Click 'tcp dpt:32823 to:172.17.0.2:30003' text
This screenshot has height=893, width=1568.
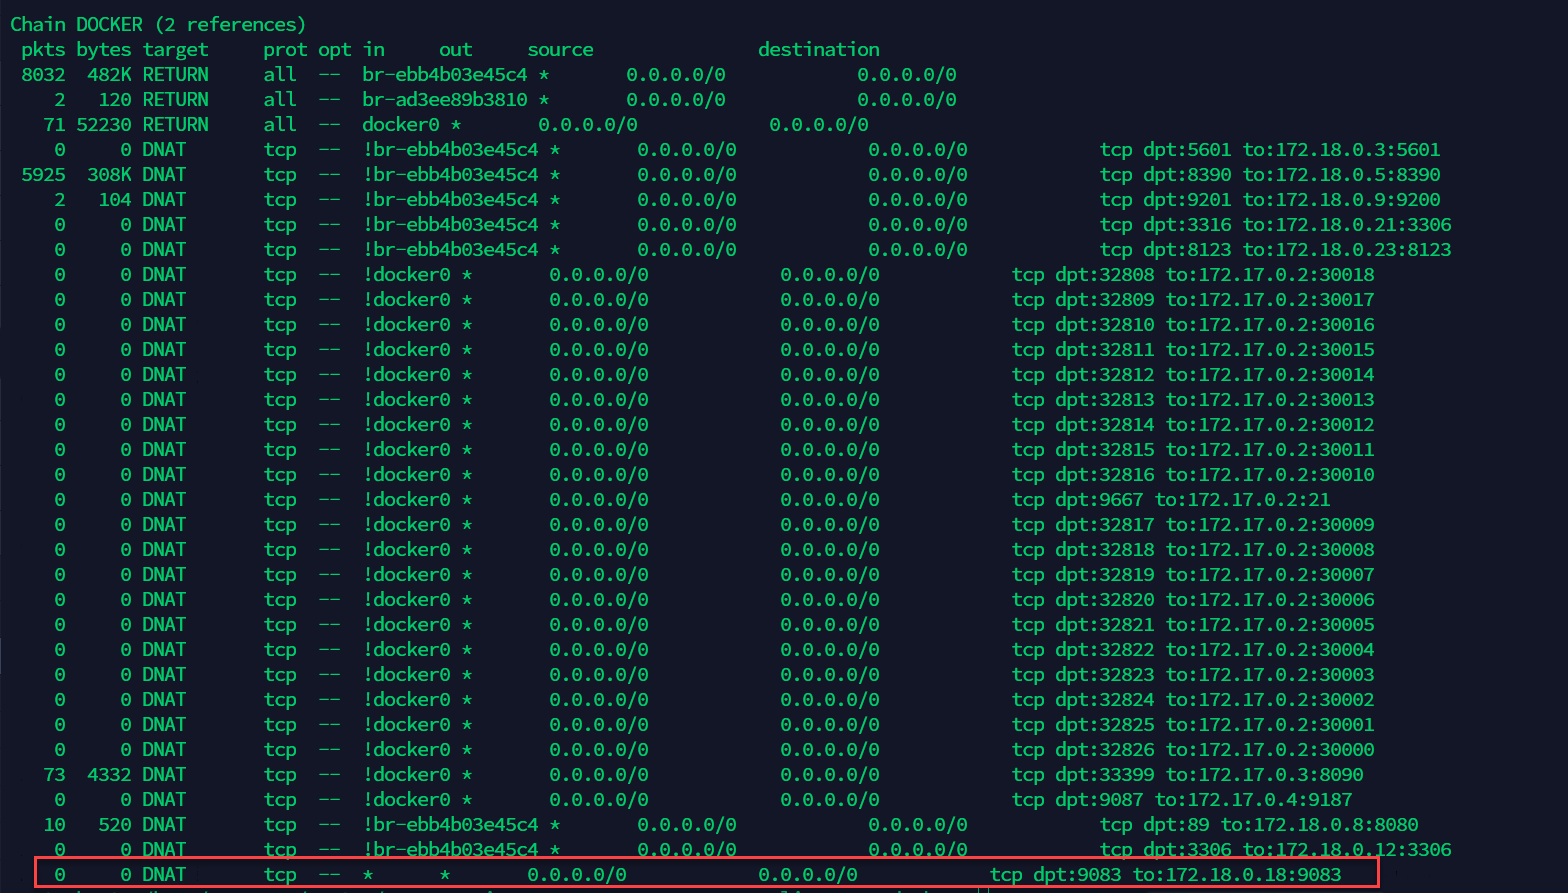point(1193,674)
